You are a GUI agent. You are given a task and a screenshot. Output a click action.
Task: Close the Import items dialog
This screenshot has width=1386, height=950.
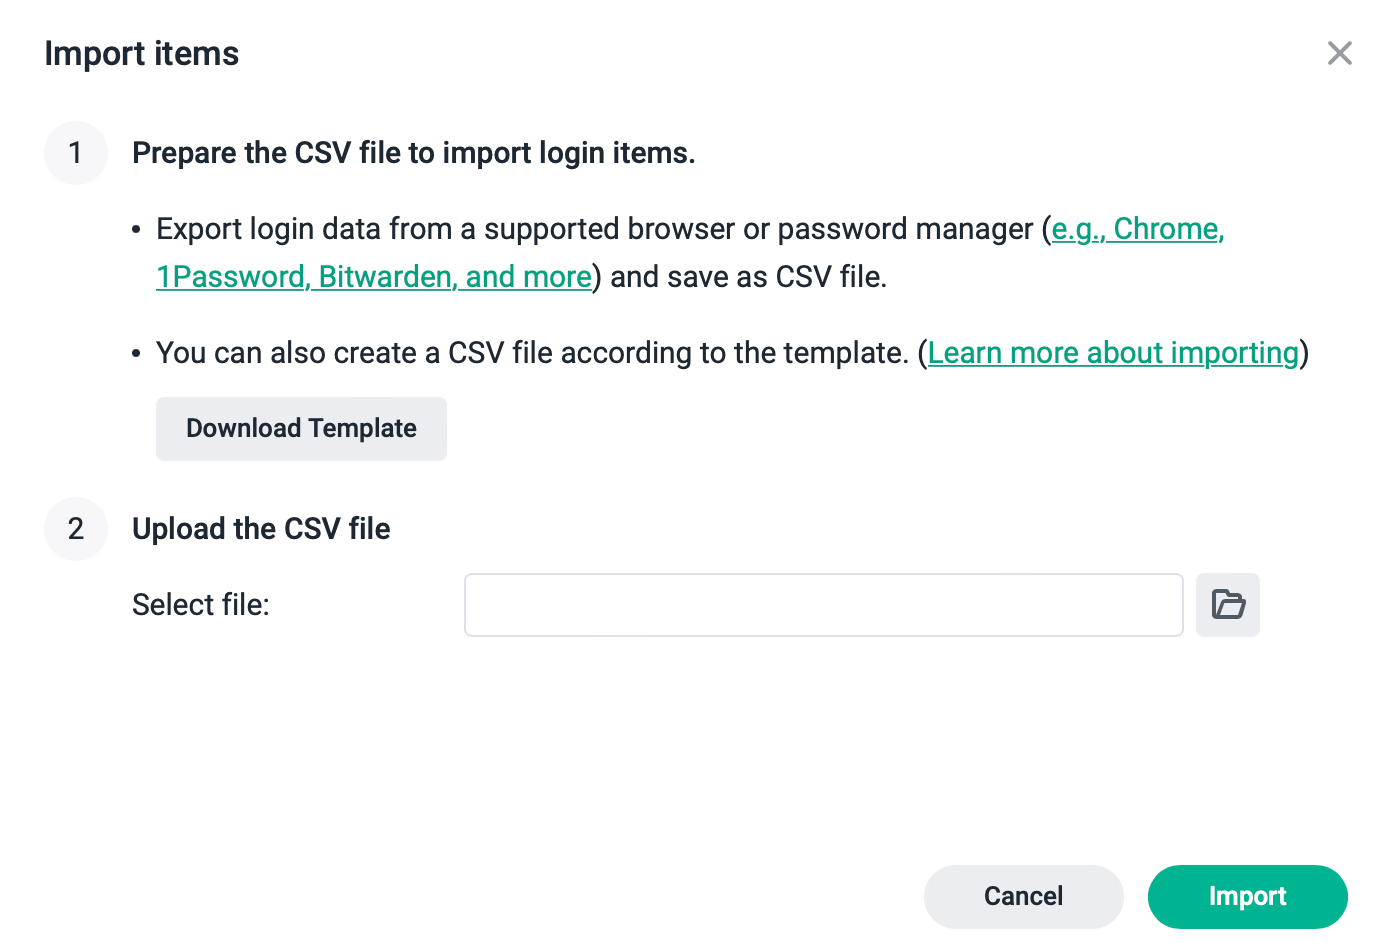point(1339,53)
